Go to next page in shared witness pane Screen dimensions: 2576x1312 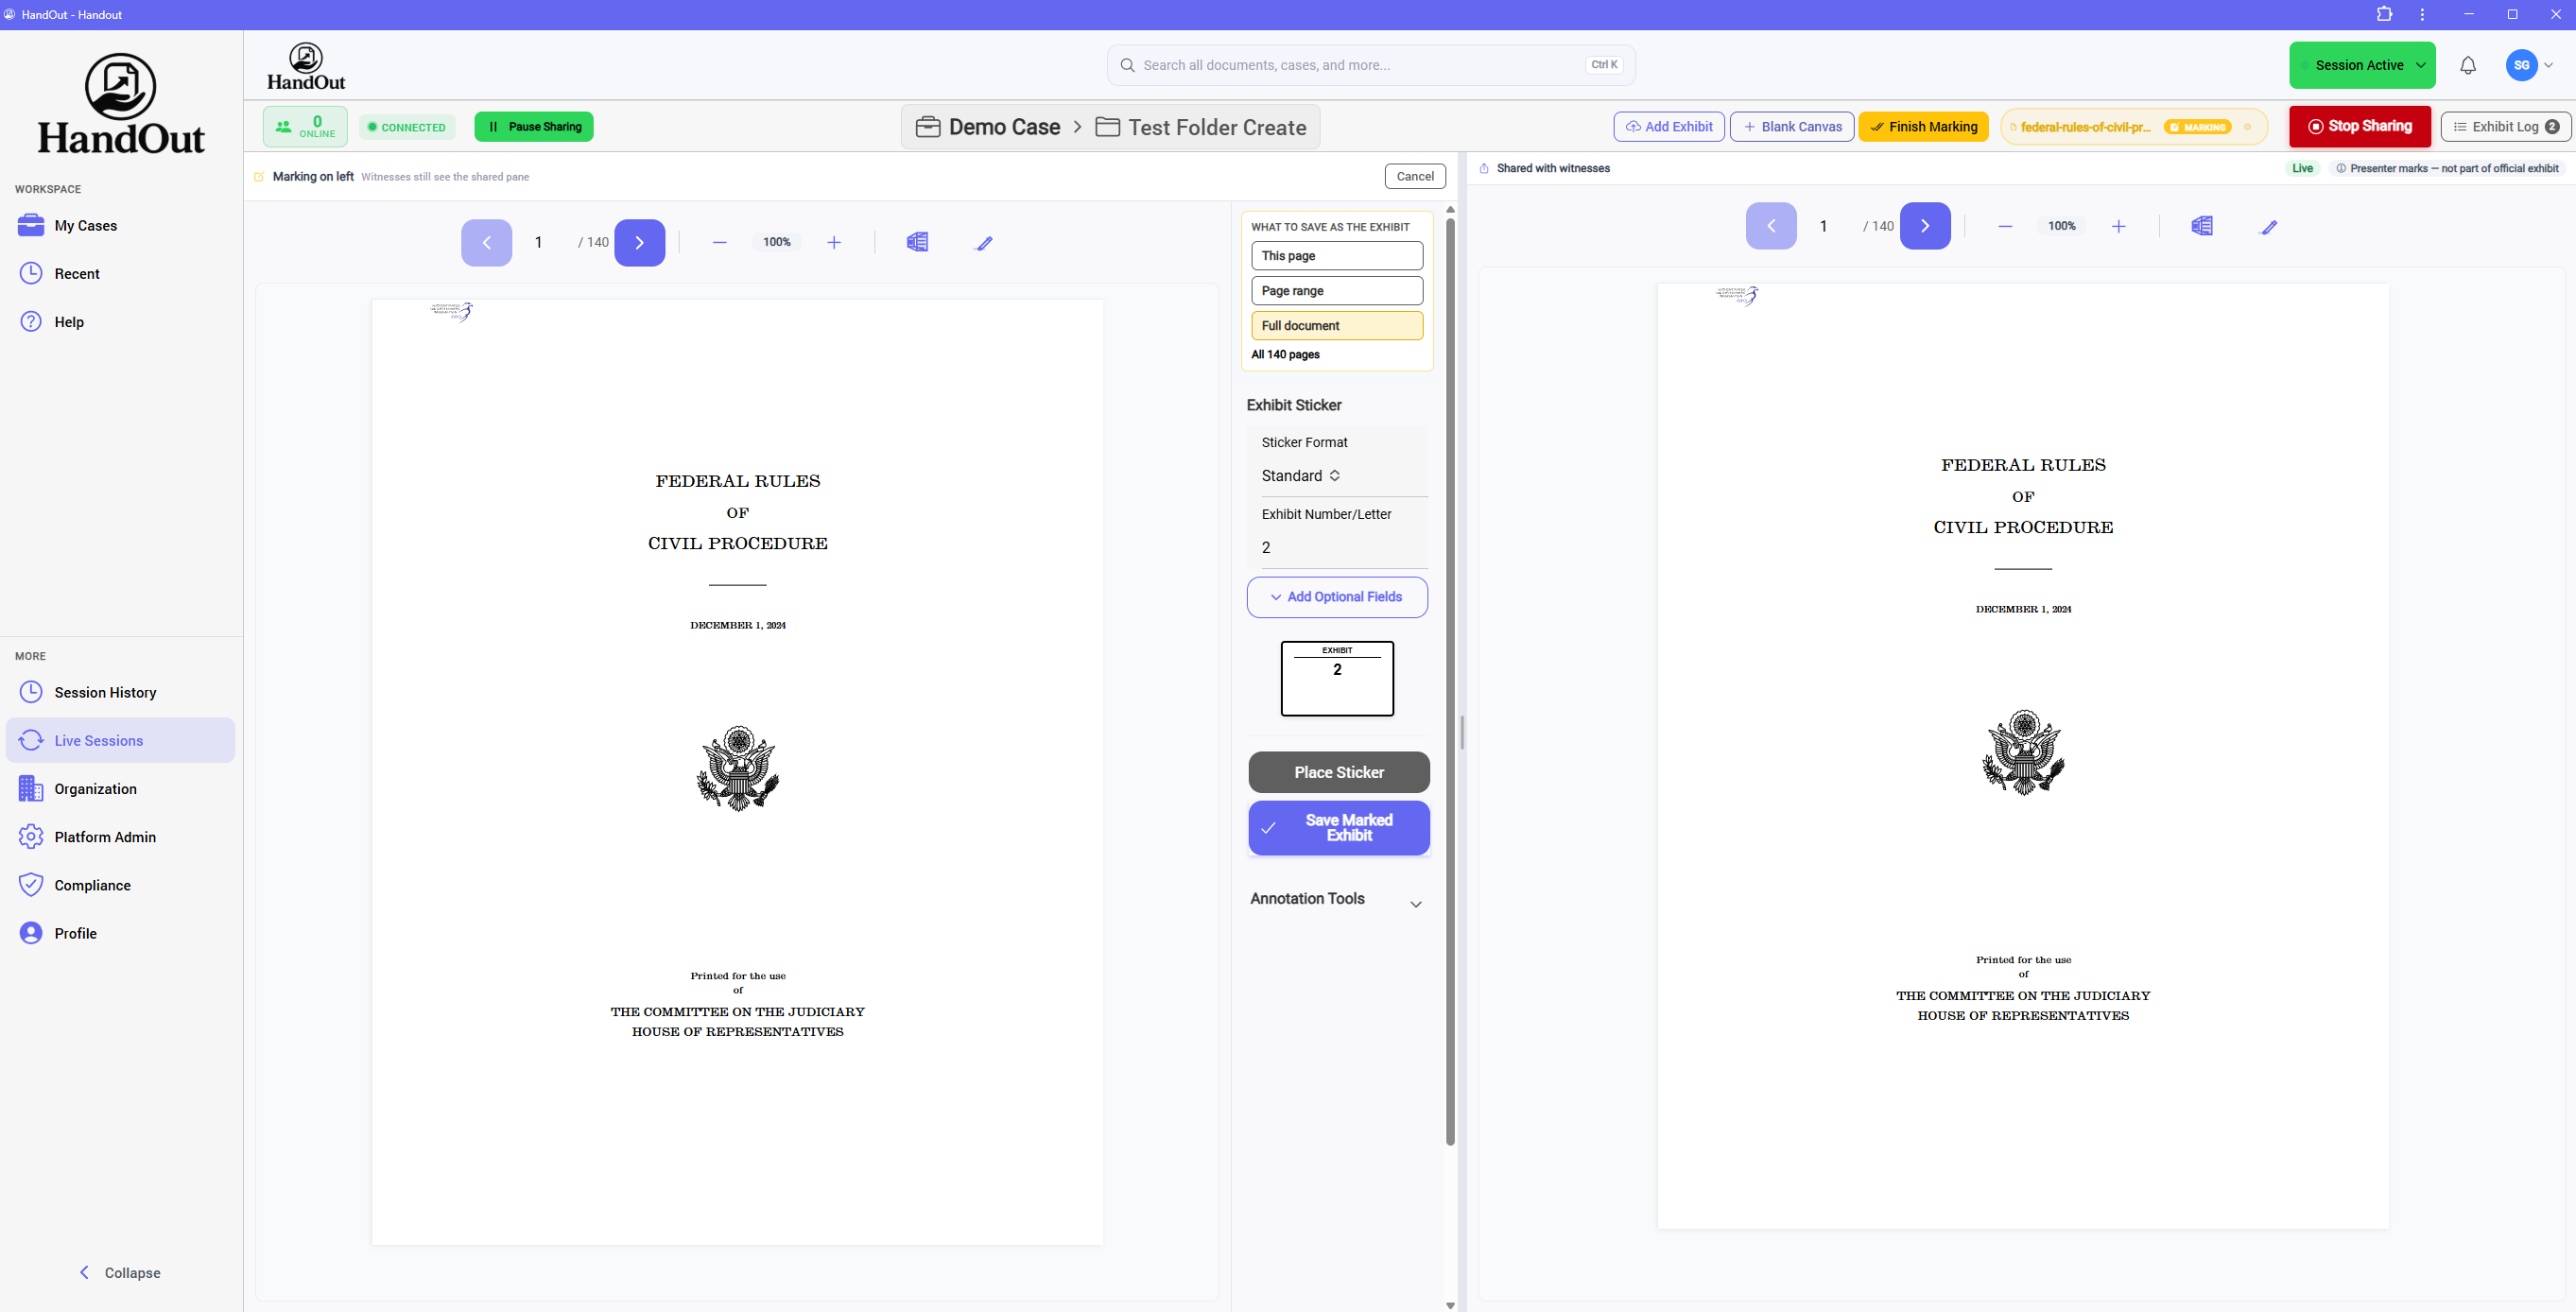1925,226
